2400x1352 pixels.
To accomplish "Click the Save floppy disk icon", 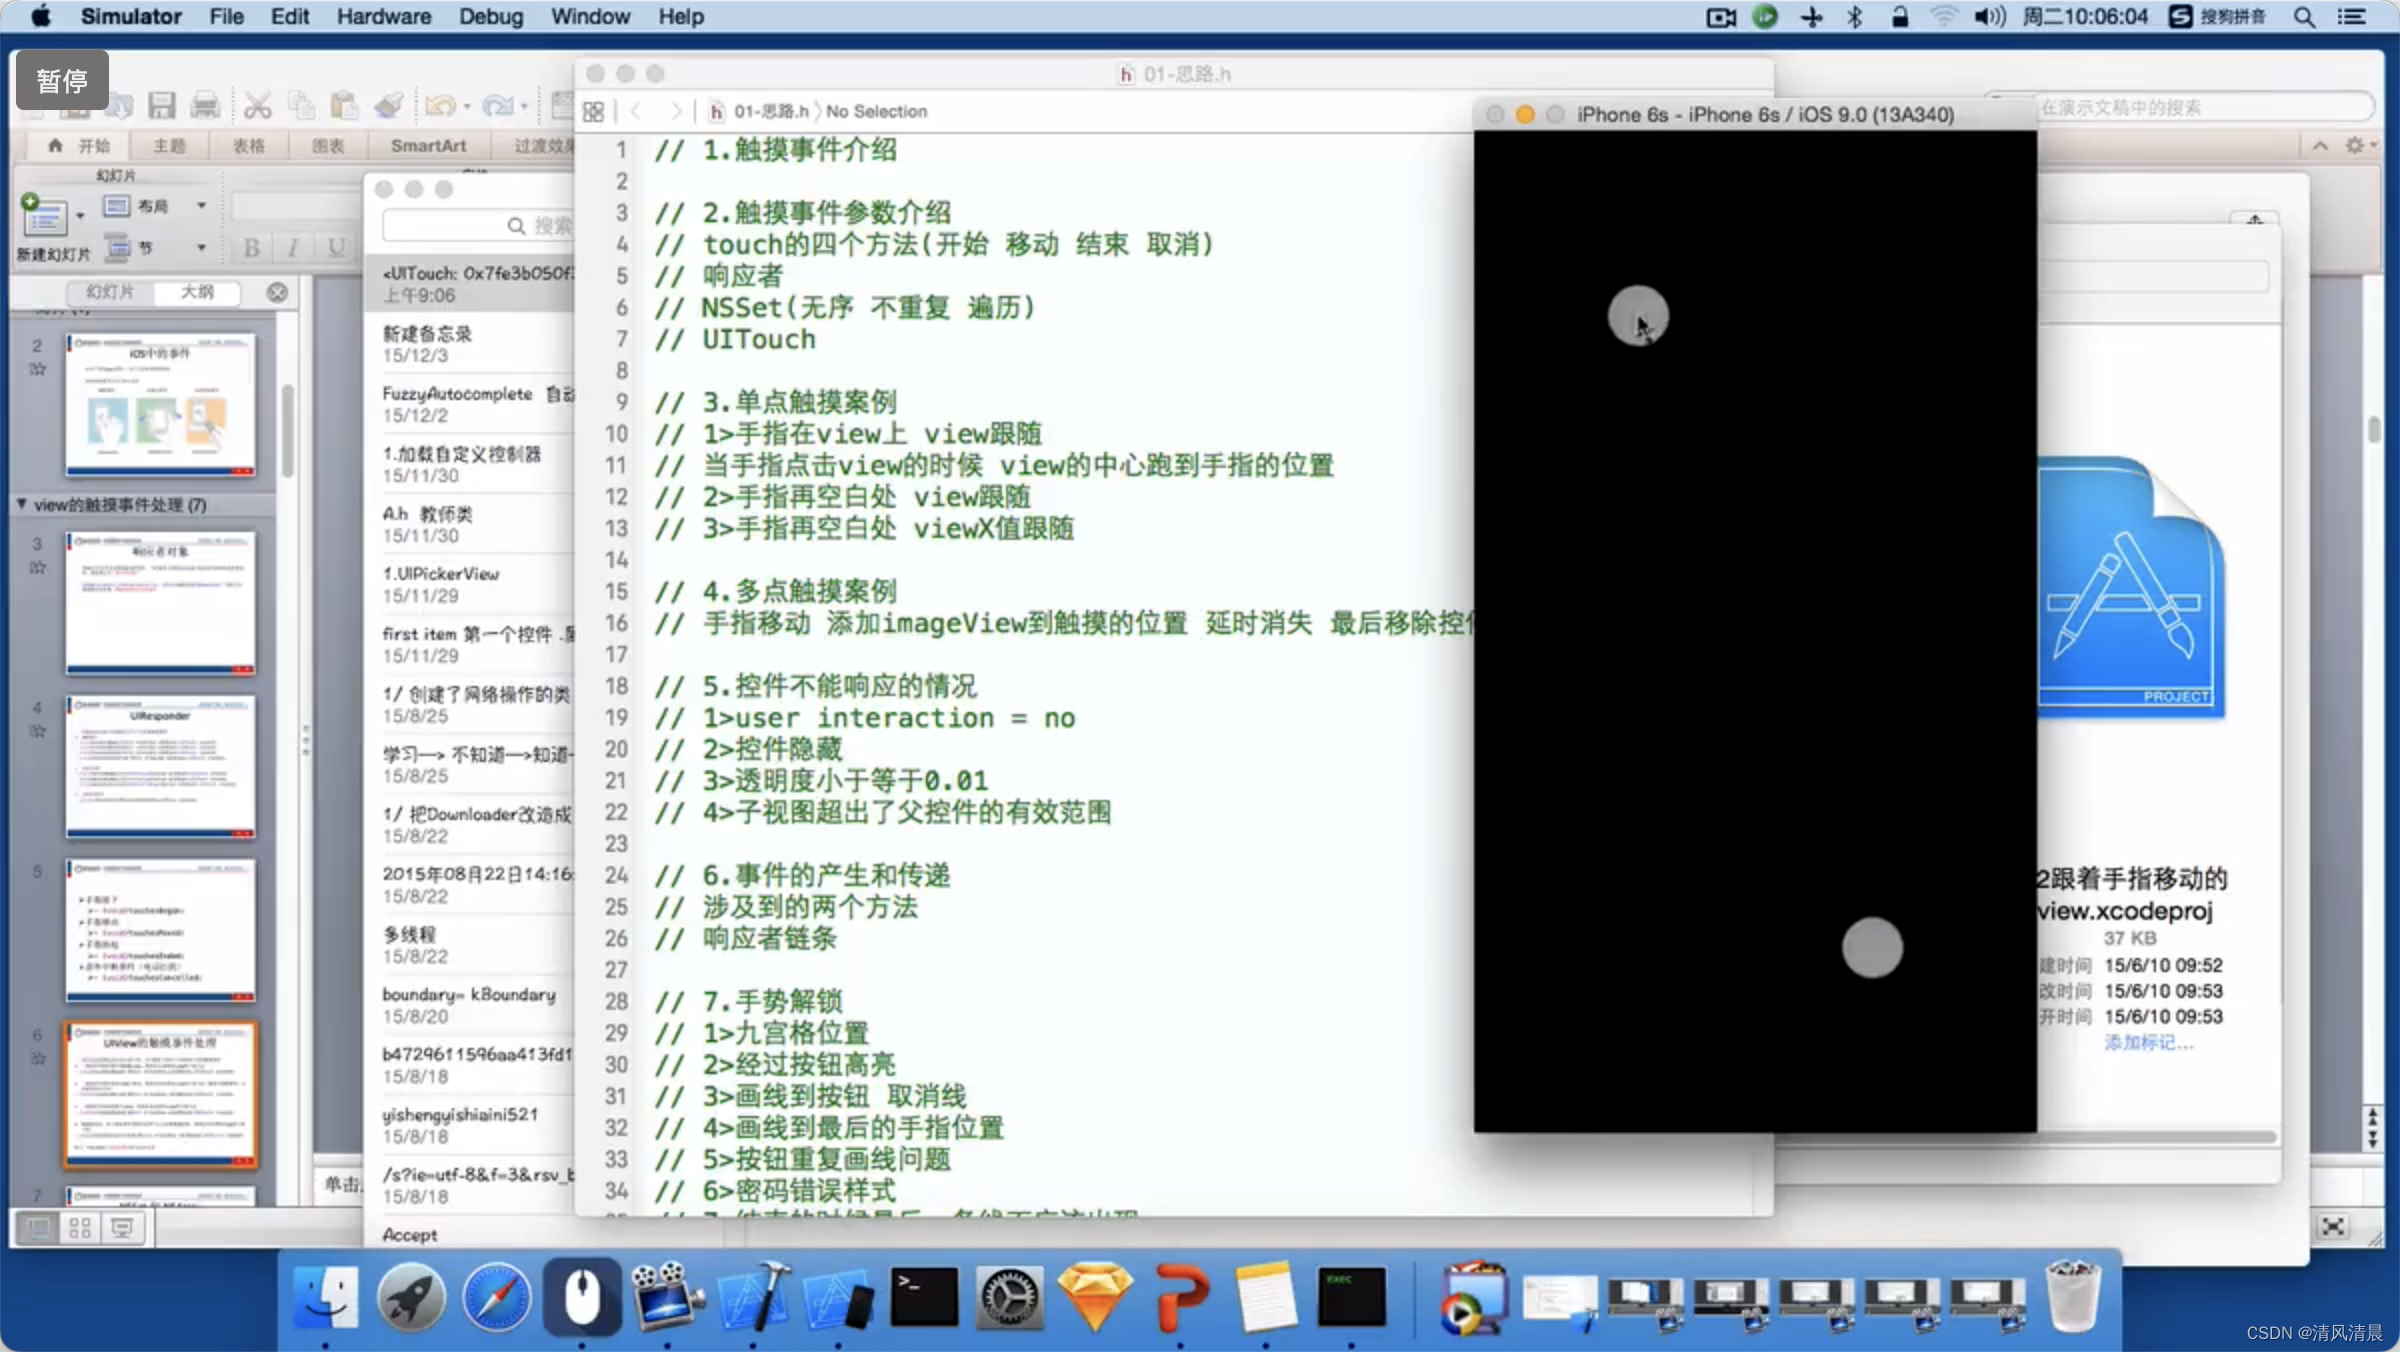I will click(161, 105).
